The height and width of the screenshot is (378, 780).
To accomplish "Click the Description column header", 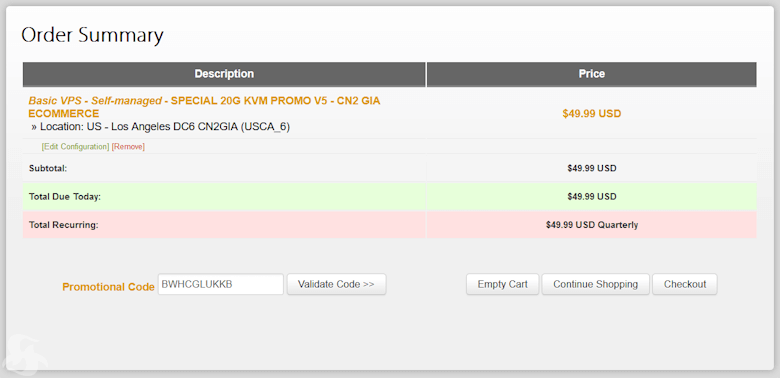I will [x=224, y=74].
